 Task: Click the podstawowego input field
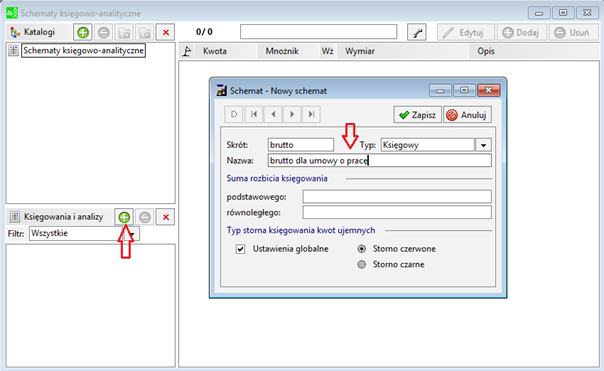click(x=397, y=196)
